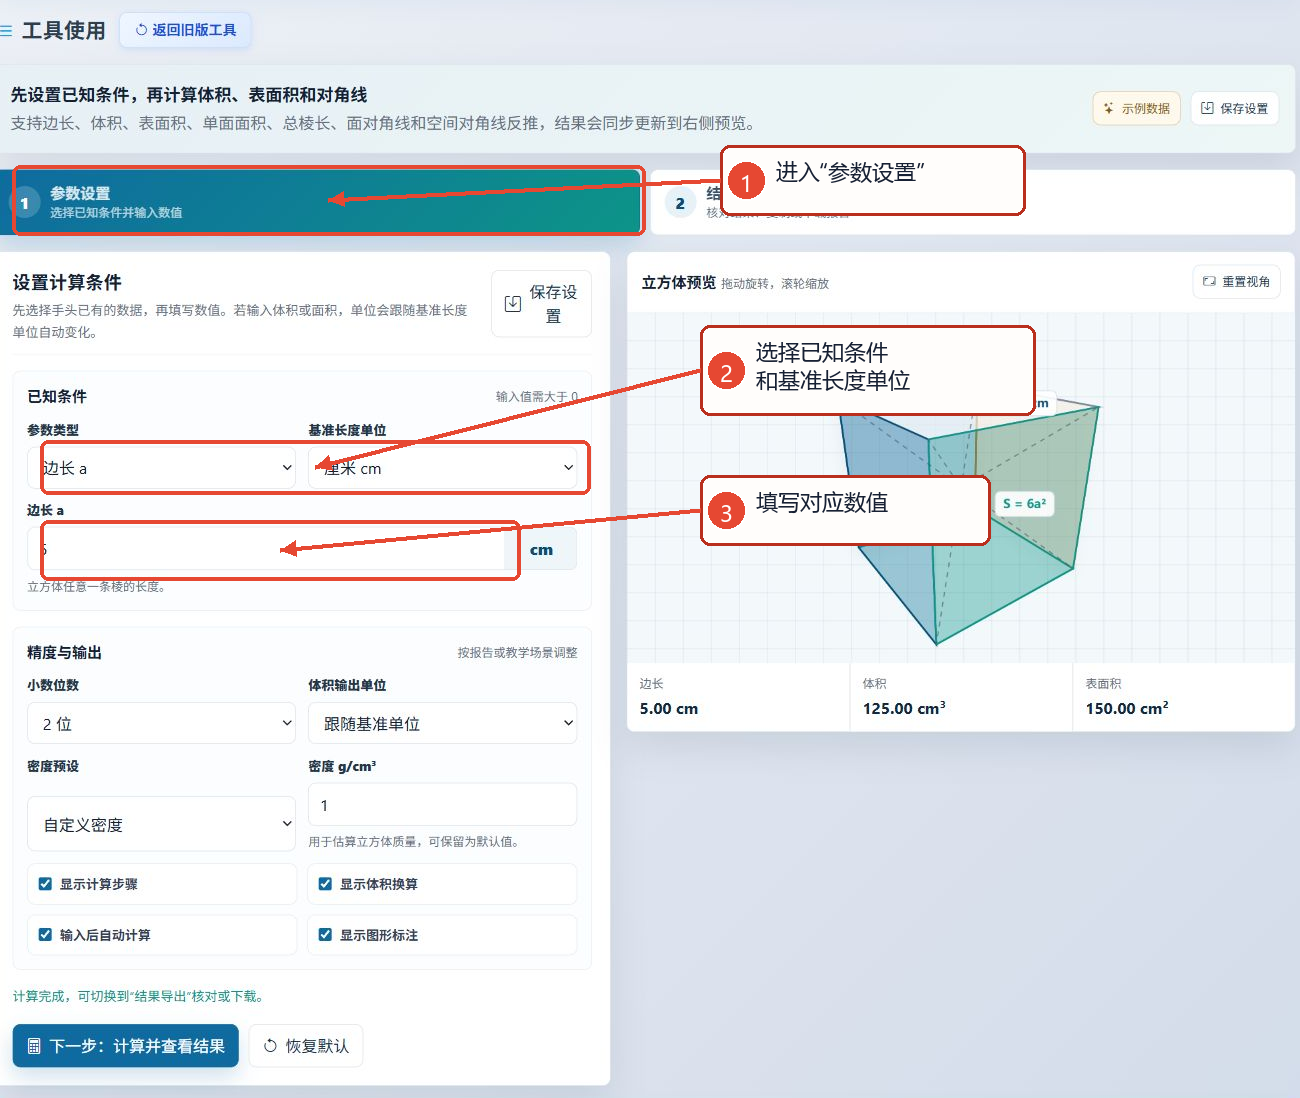
Task: Open the hamburger menu beside 工具使用
Action: point(6,31)
